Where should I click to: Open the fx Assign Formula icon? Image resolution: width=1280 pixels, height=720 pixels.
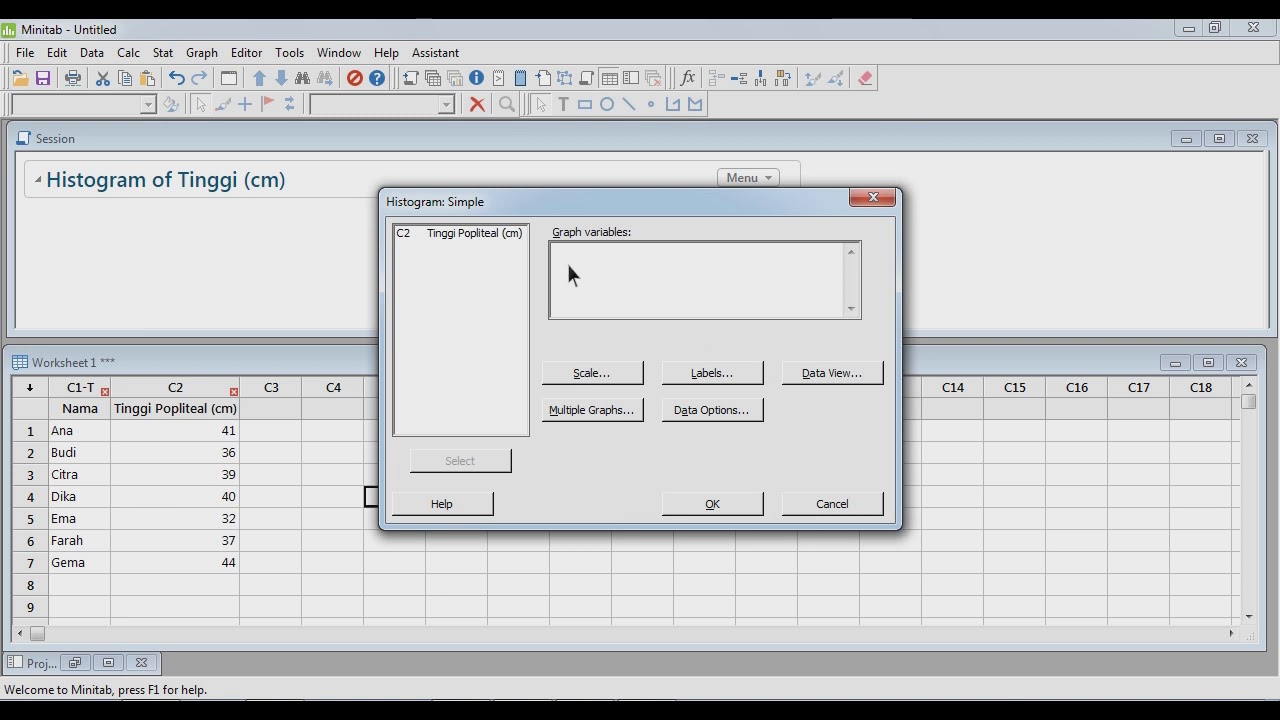[x=687, y=78]
